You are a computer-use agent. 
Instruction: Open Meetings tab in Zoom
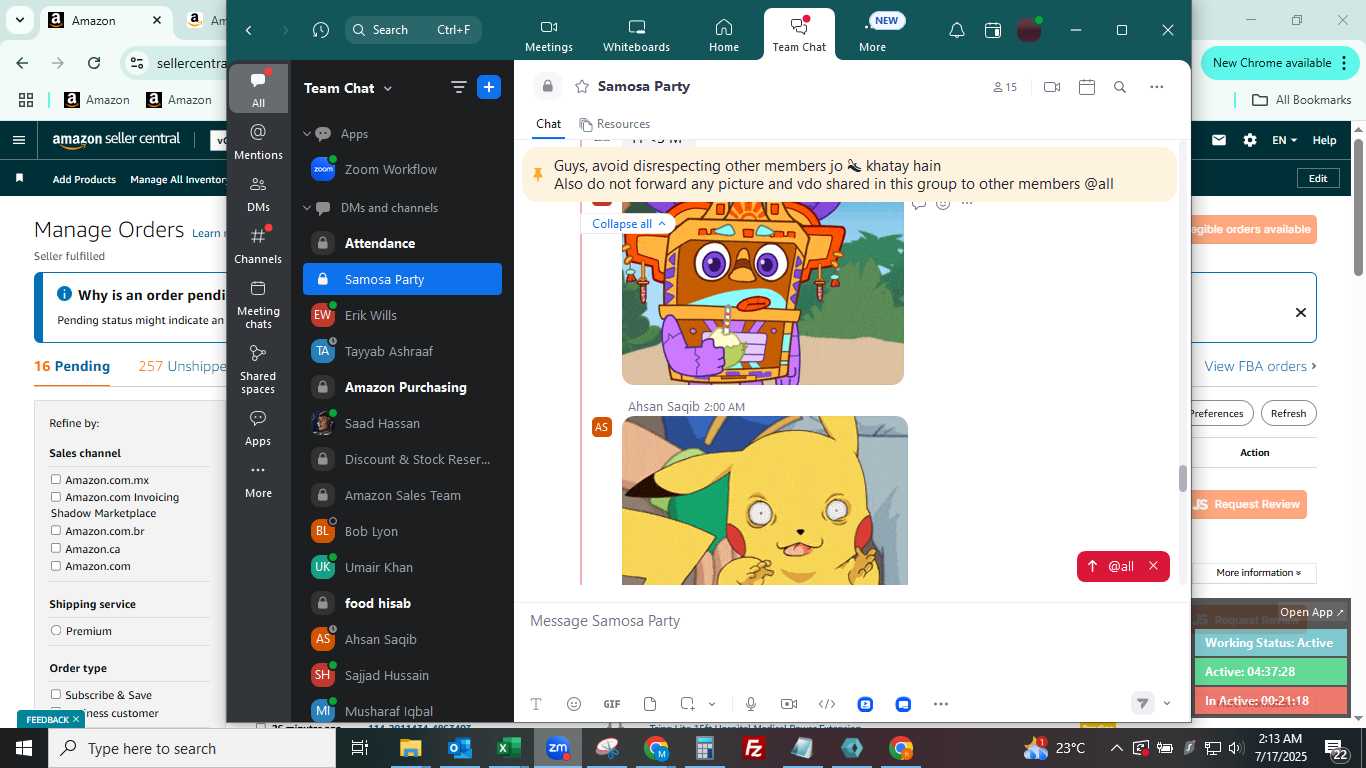coord(549,35)
